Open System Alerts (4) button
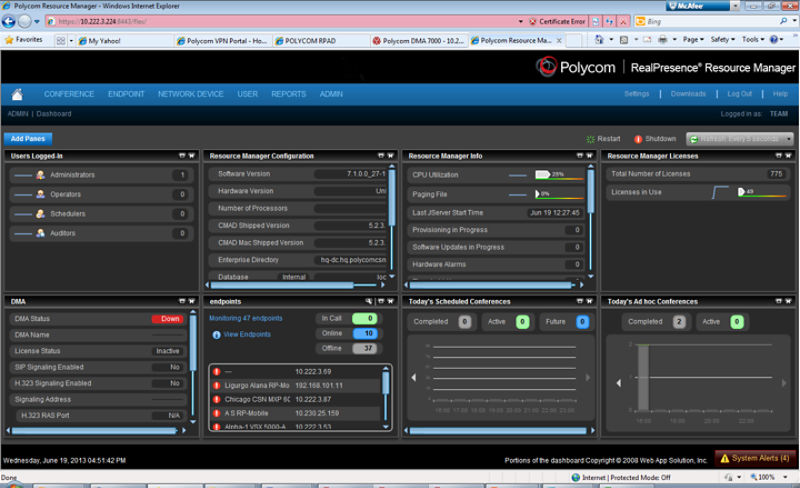Viewport: 800px width, 488px height. [x=755, y=458]
